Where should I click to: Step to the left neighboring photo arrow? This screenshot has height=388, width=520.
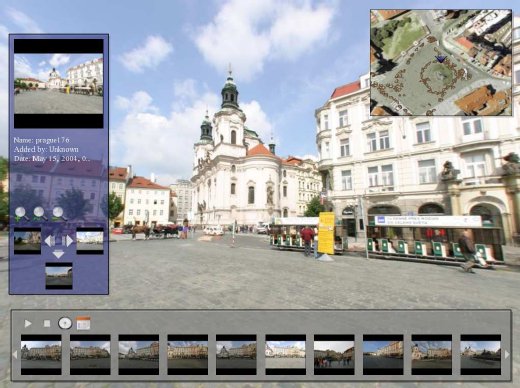49,241
